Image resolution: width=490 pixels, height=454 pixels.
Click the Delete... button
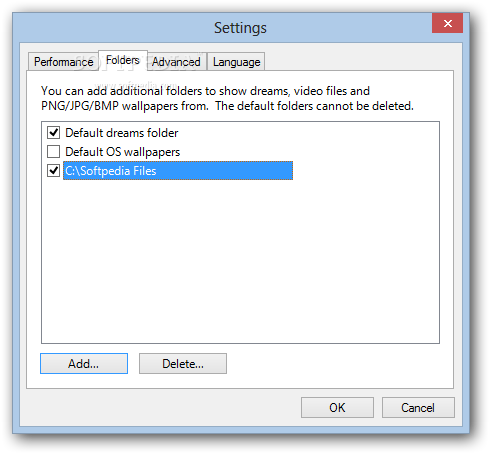(x=183, y=364)
